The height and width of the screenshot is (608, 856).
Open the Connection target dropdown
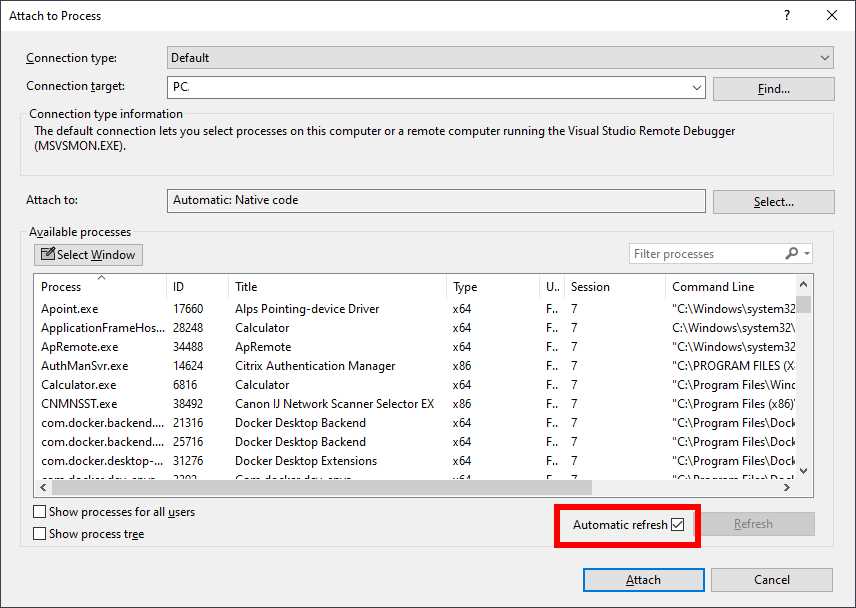click(x=697, y=87)
